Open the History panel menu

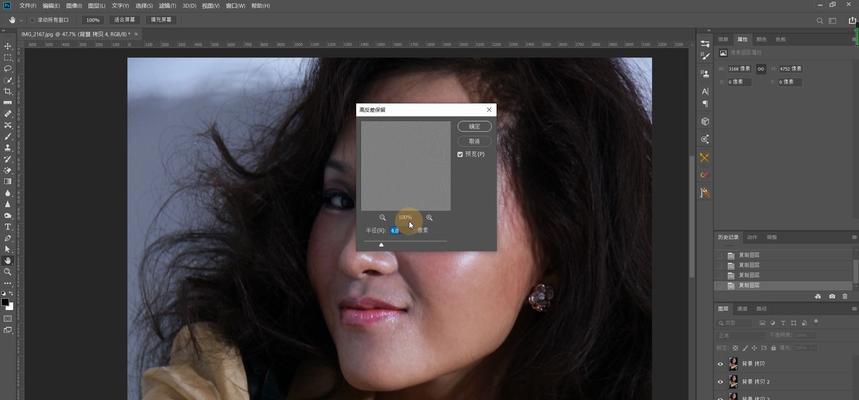click(854, 237)
